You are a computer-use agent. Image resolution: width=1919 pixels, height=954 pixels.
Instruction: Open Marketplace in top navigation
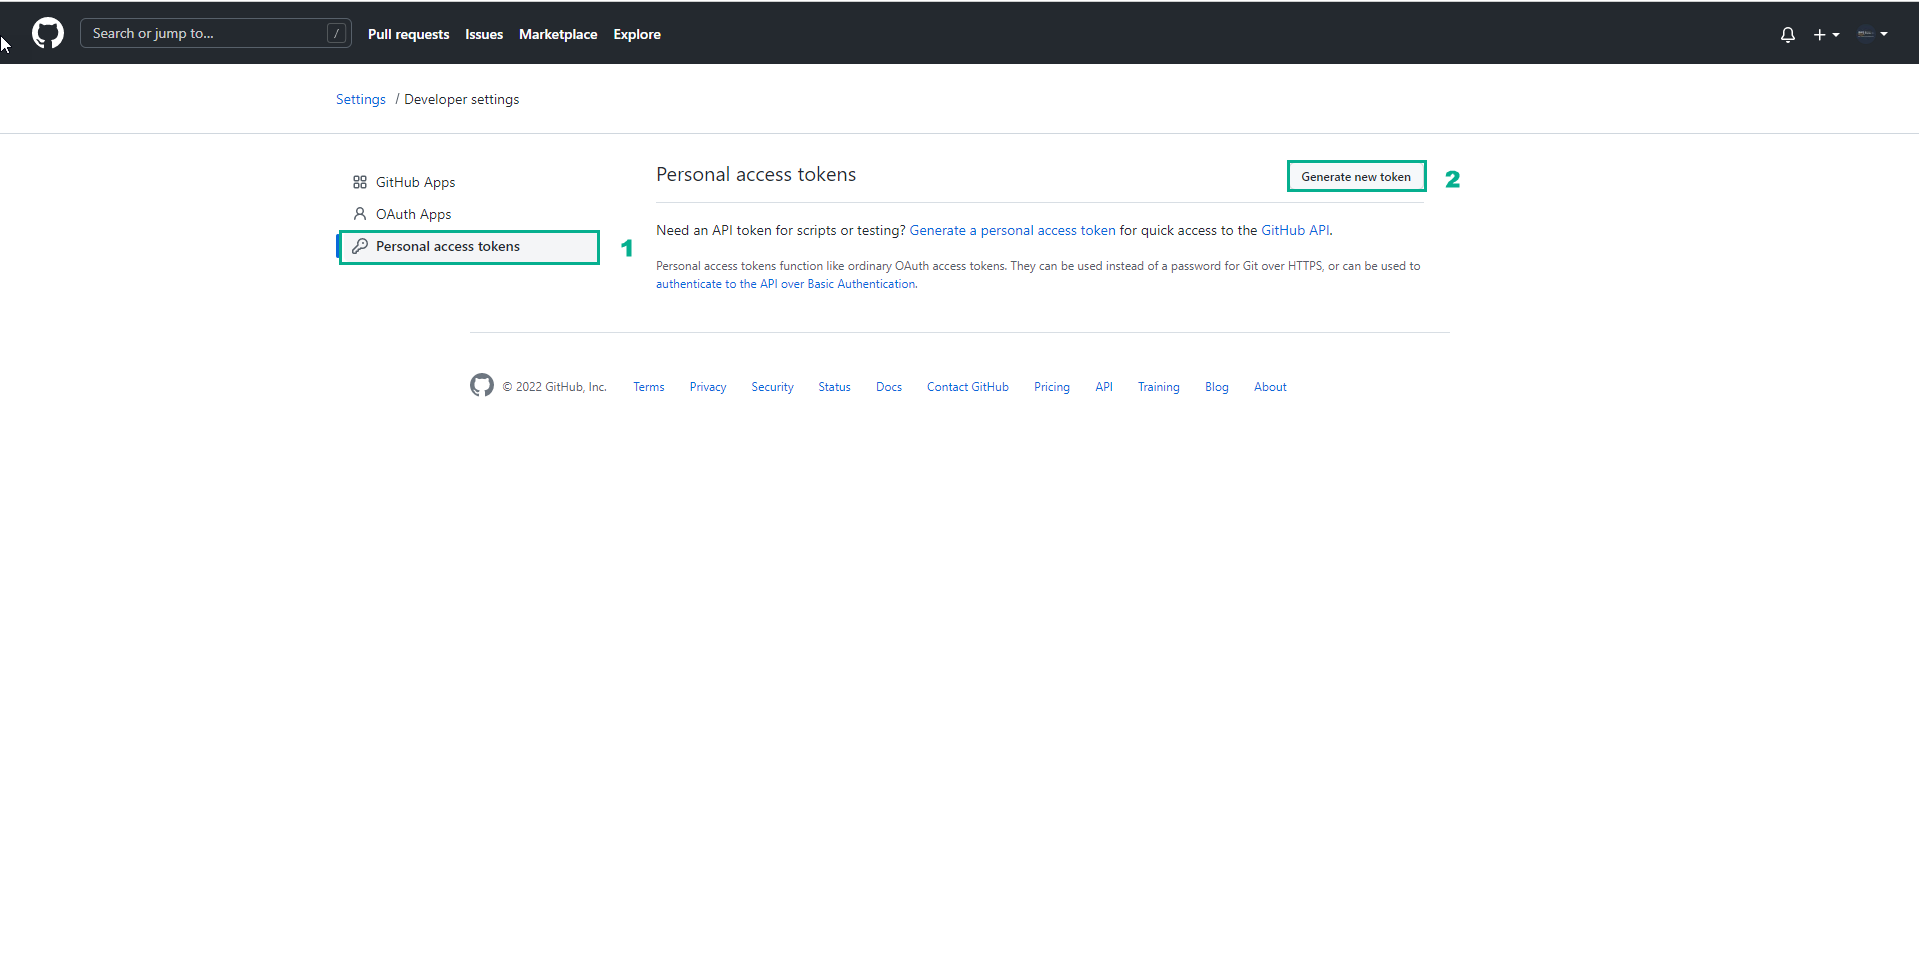point(558,34)
